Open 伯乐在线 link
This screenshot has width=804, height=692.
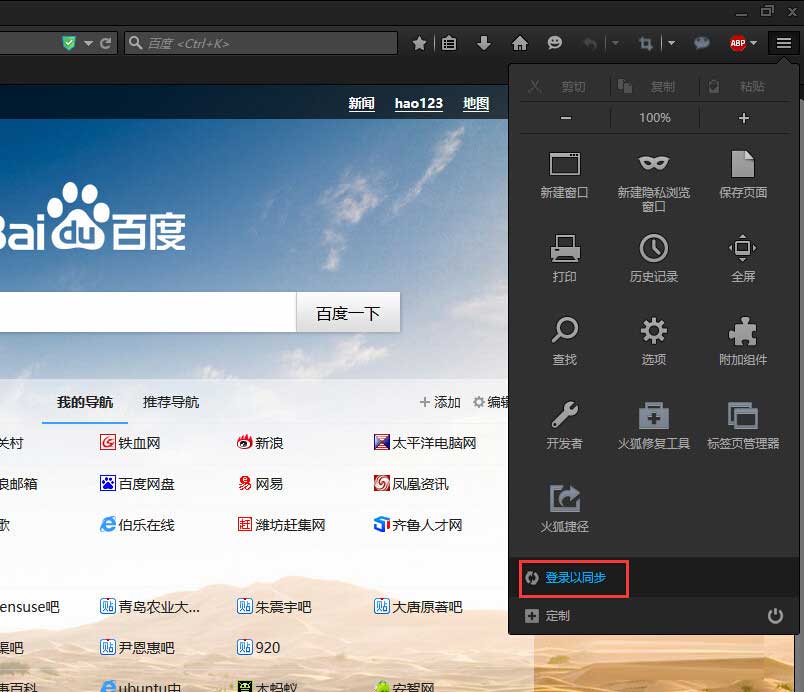pos(137,525)
